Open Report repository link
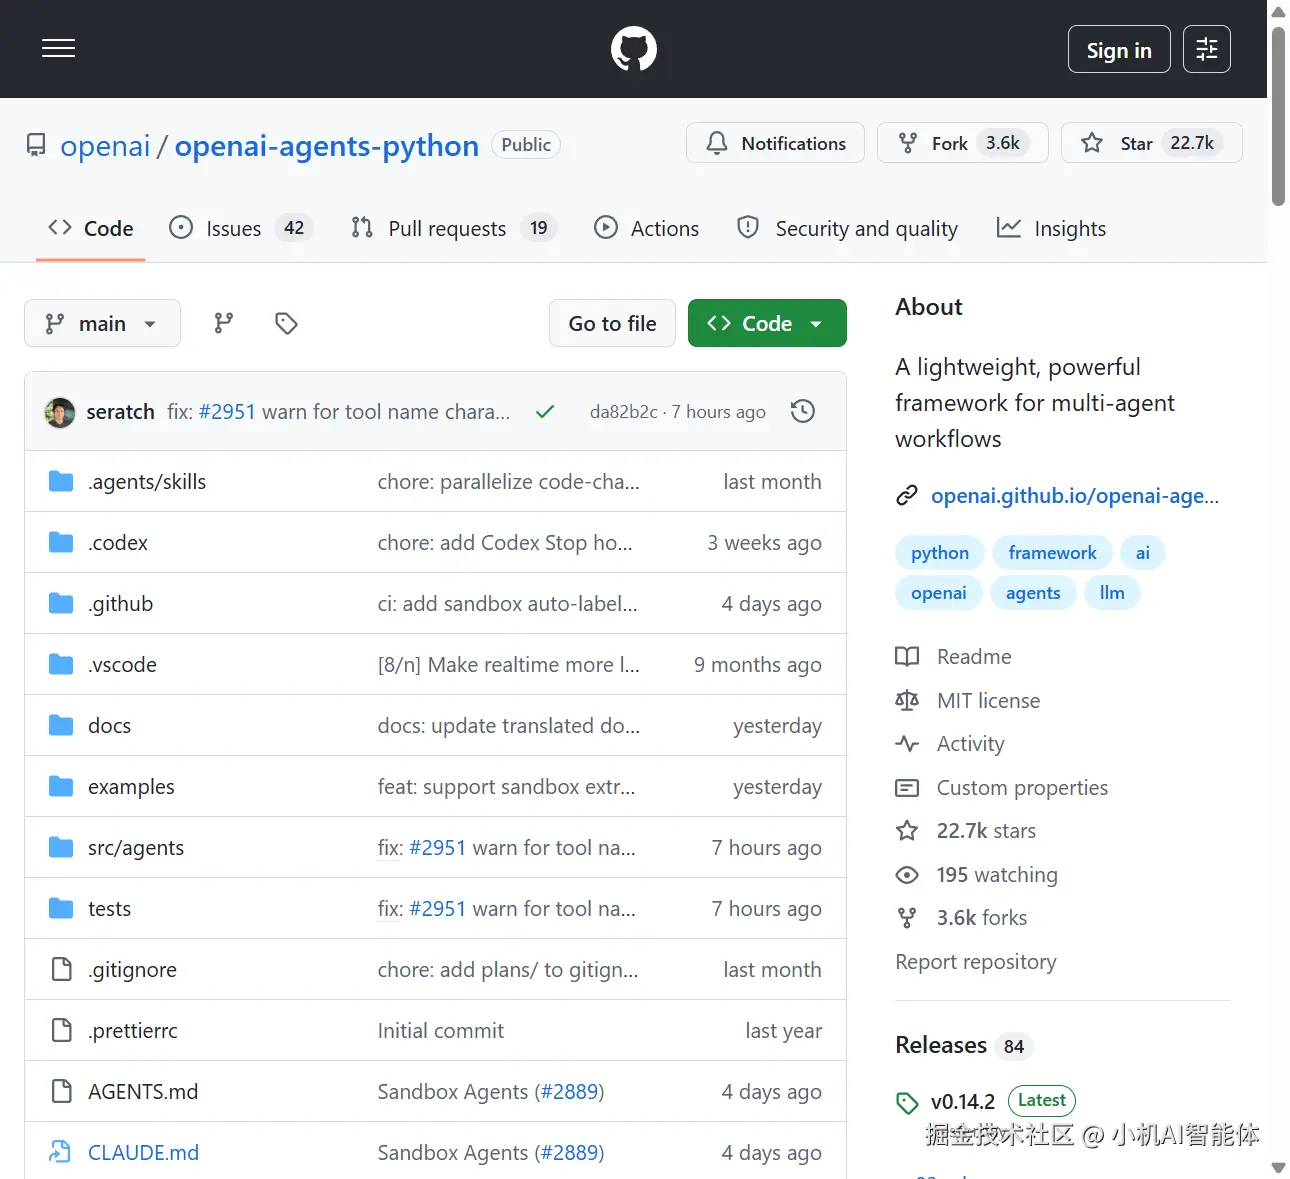This screenshot has height=1179, width=1290. click(x=976, y=961)
